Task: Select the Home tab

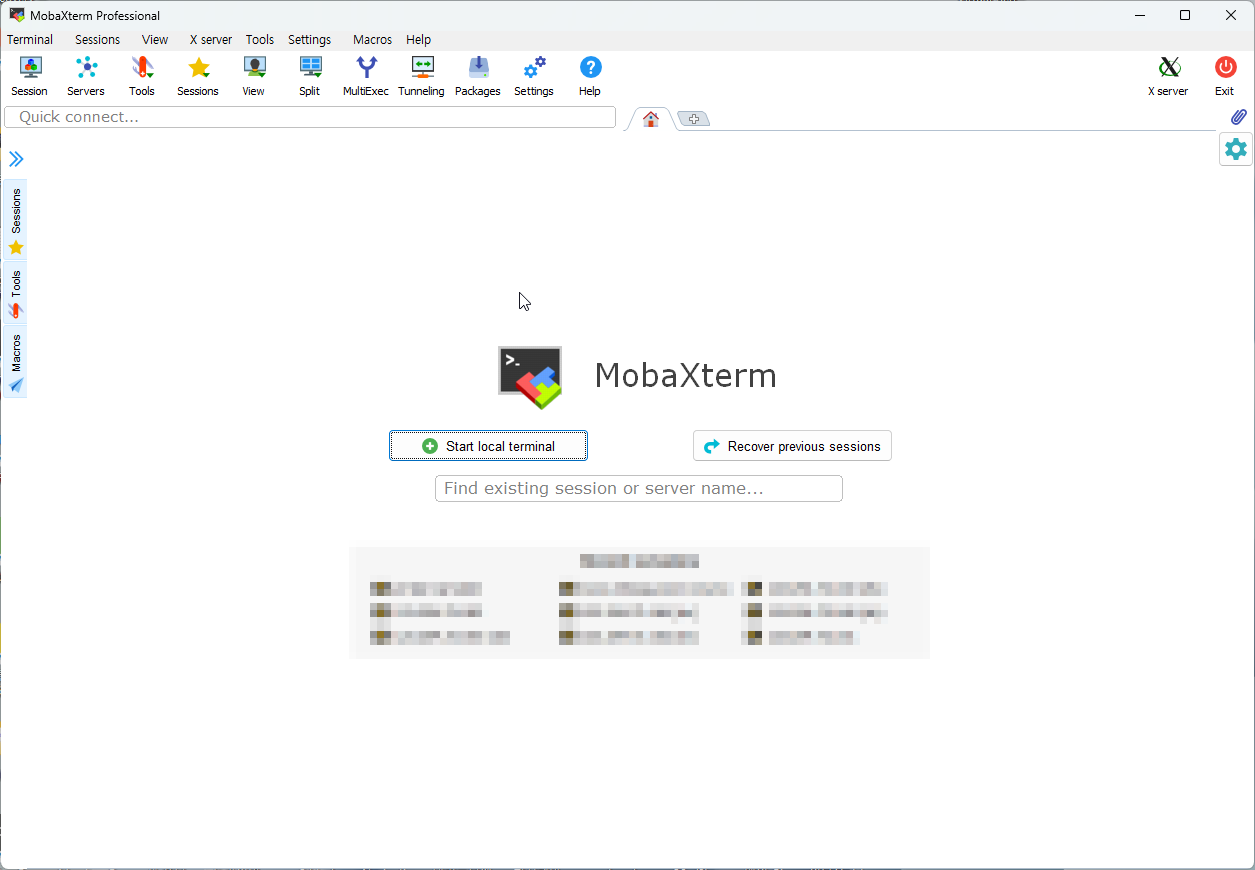Action: (651, 119)
